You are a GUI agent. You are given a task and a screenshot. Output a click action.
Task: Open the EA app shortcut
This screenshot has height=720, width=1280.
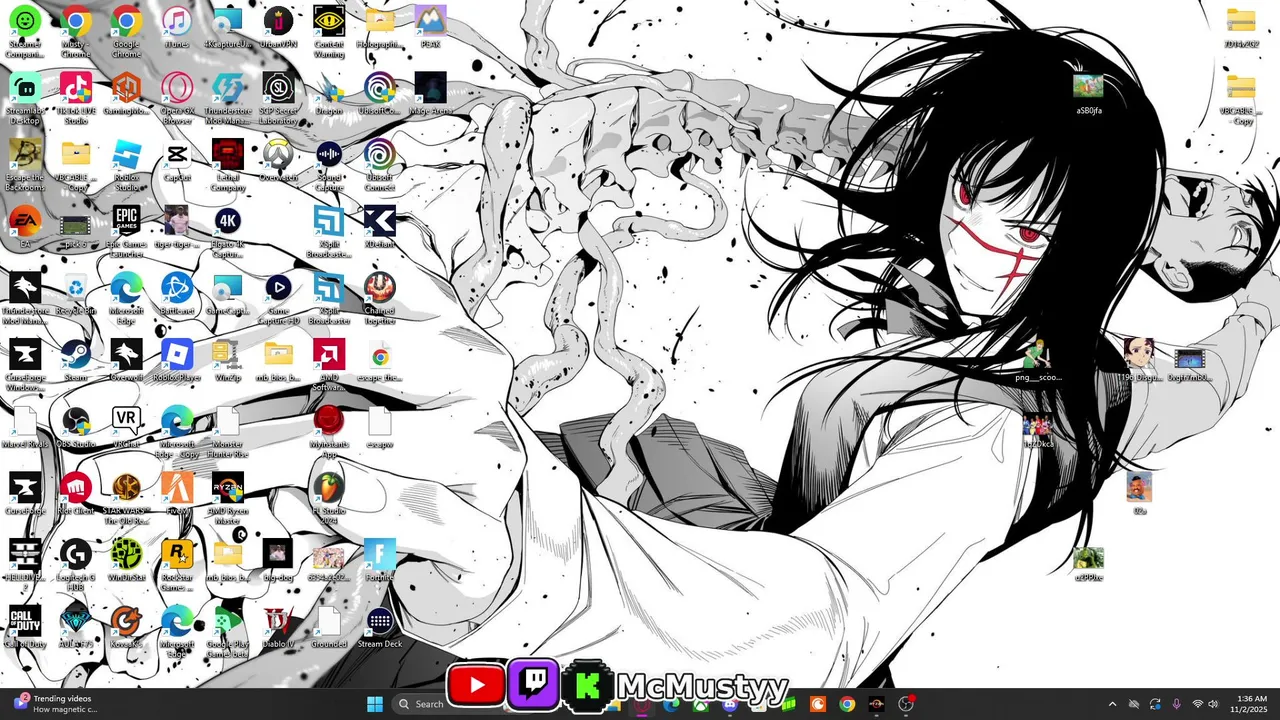(25, 227)
